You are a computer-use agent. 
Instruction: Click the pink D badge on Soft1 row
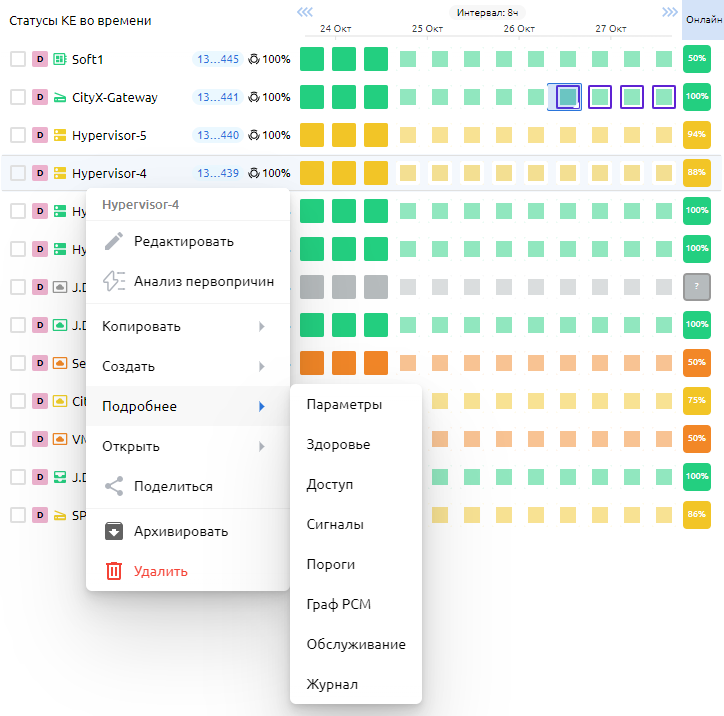click(x=41, y=59)
